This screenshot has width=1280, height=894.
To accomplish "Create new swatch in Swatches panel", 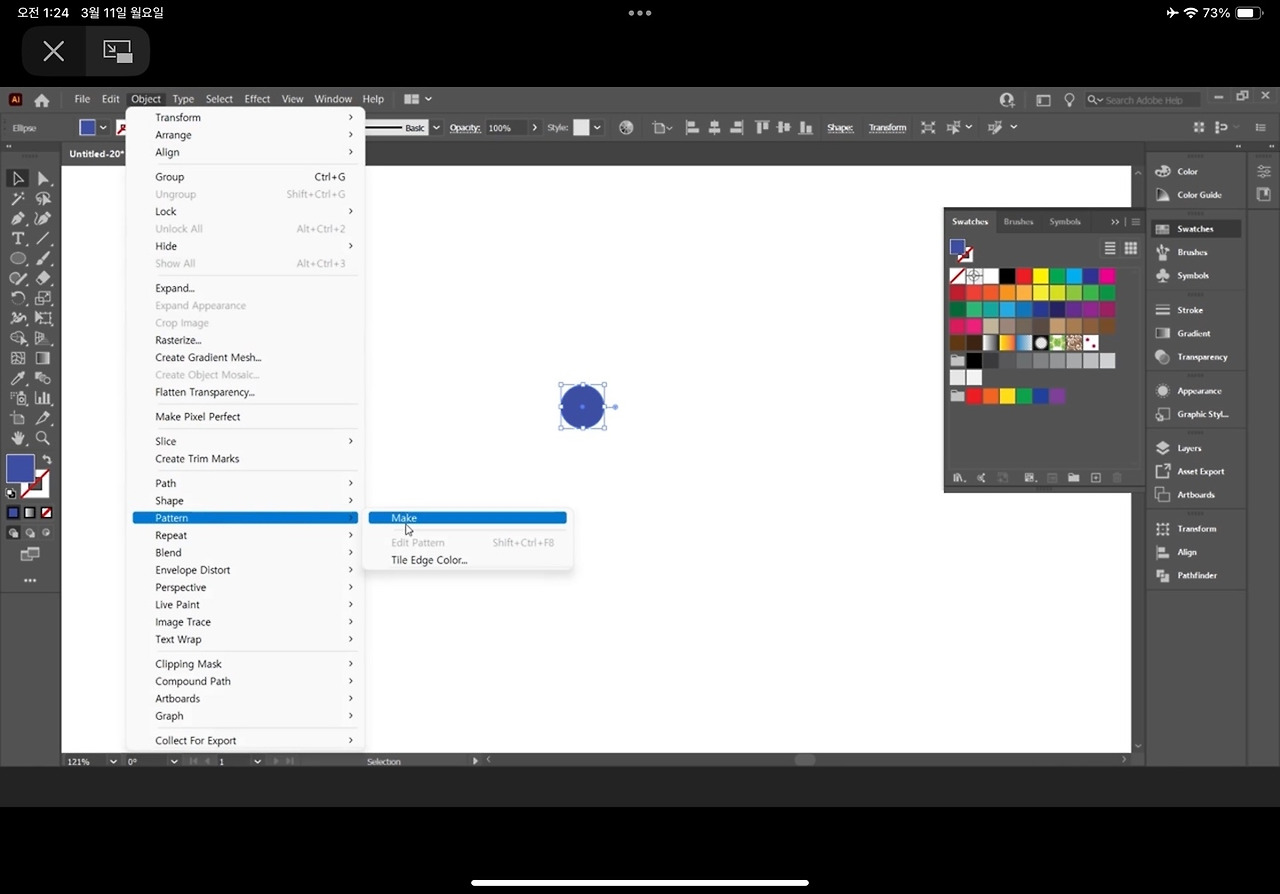I will (1096, 478).
